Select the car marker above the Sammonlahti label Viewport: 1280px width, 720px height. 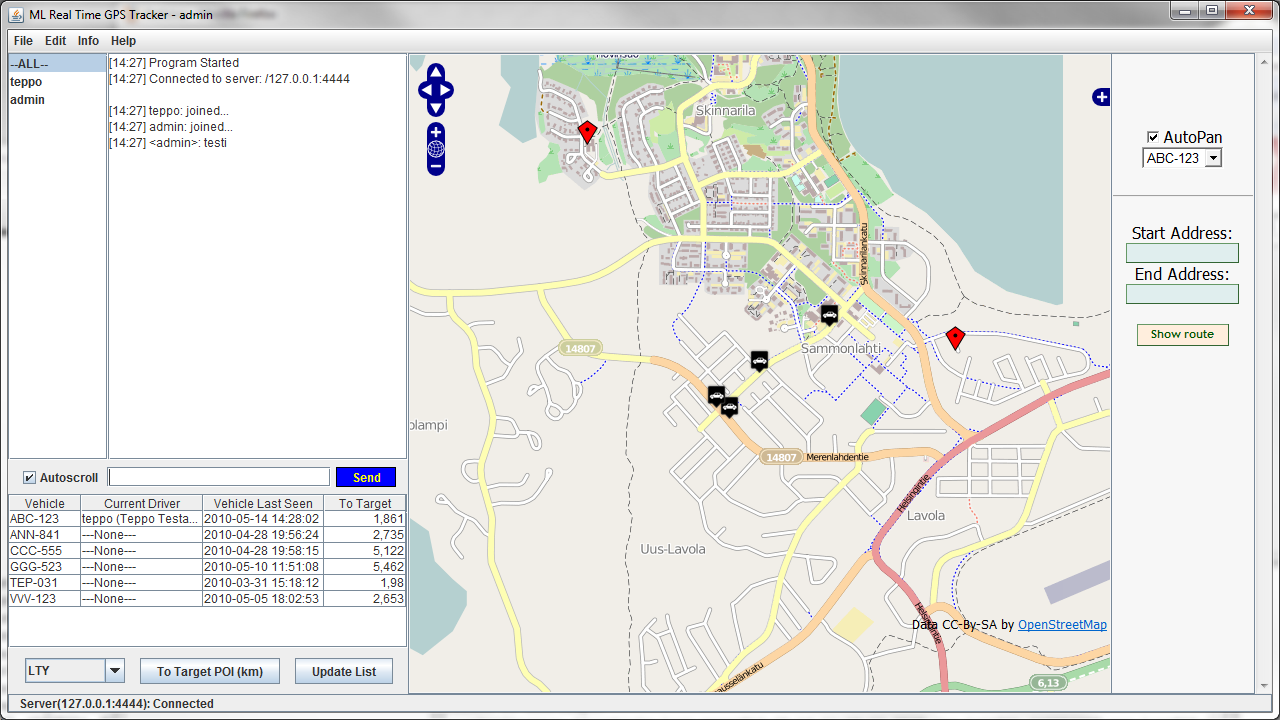tap(829, 315)
